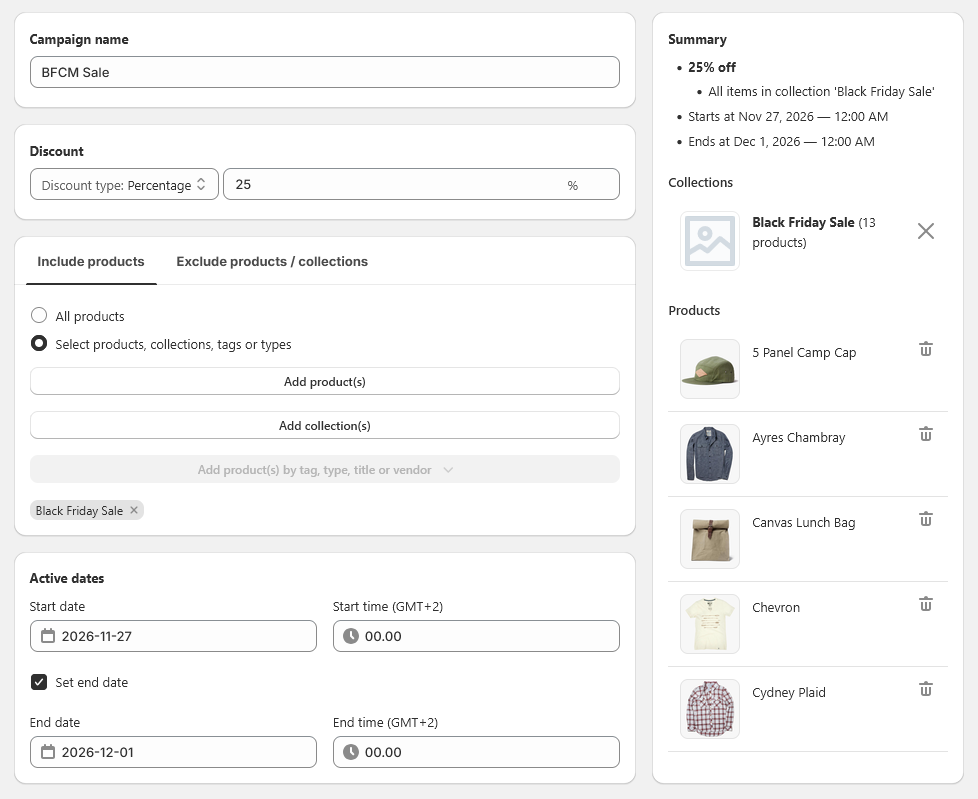The height and width of the screenshot is (799, 978).
Task: Click the calendar icon in End date
Action: (48, 752)
